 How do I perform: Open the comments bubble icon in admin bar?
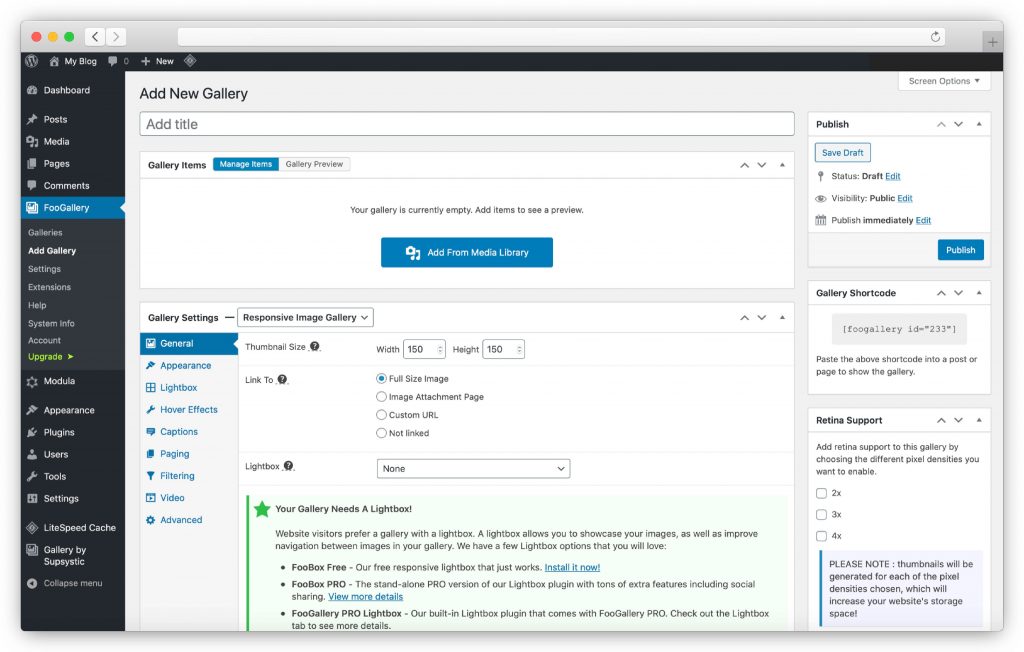click(113, 61)
